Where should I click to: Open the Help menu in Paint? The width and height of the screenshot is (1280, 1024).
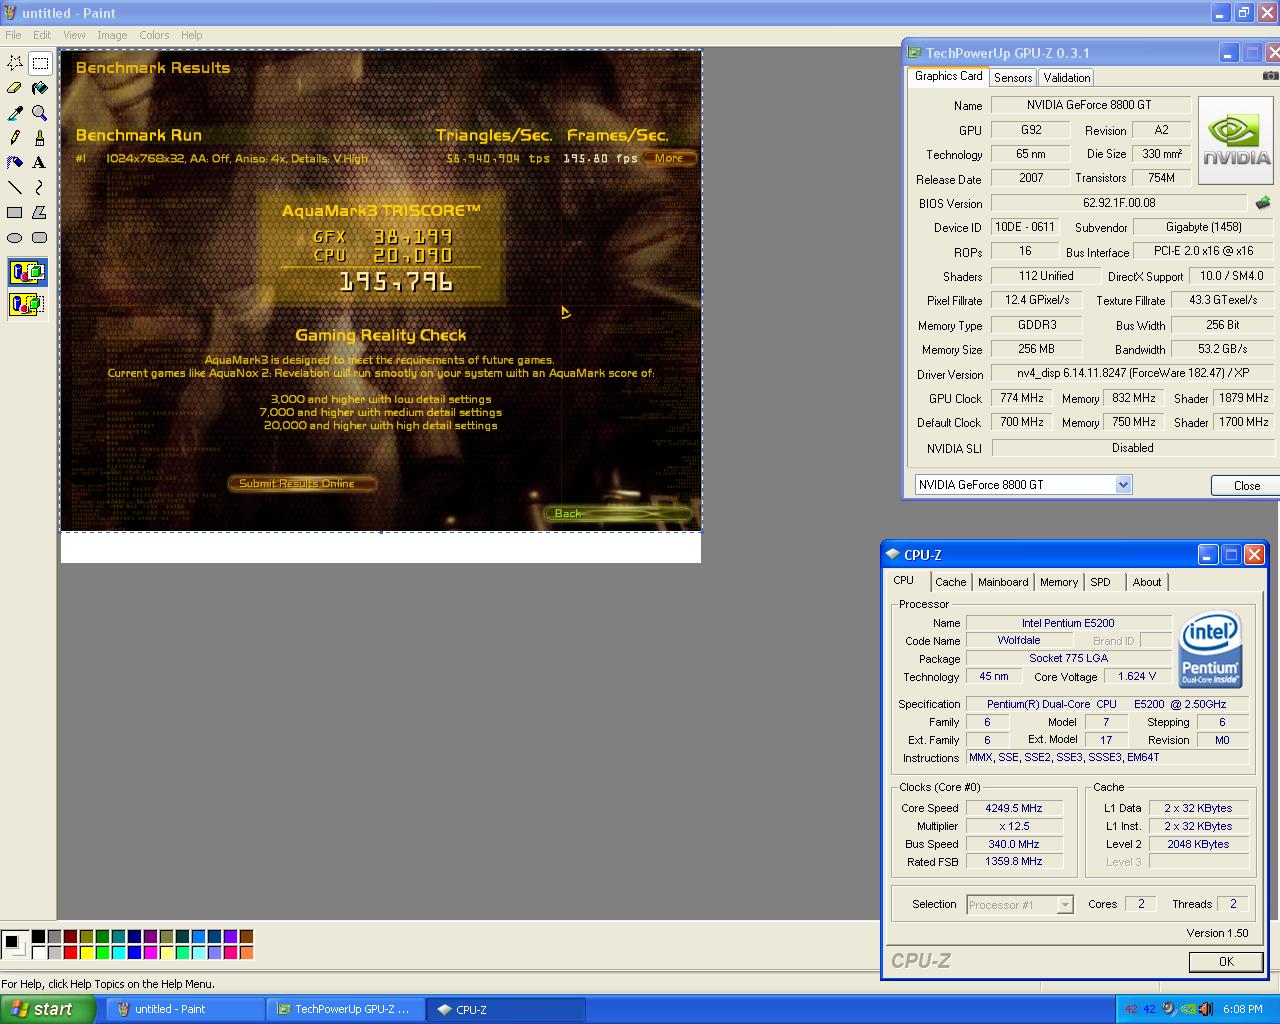191,35
